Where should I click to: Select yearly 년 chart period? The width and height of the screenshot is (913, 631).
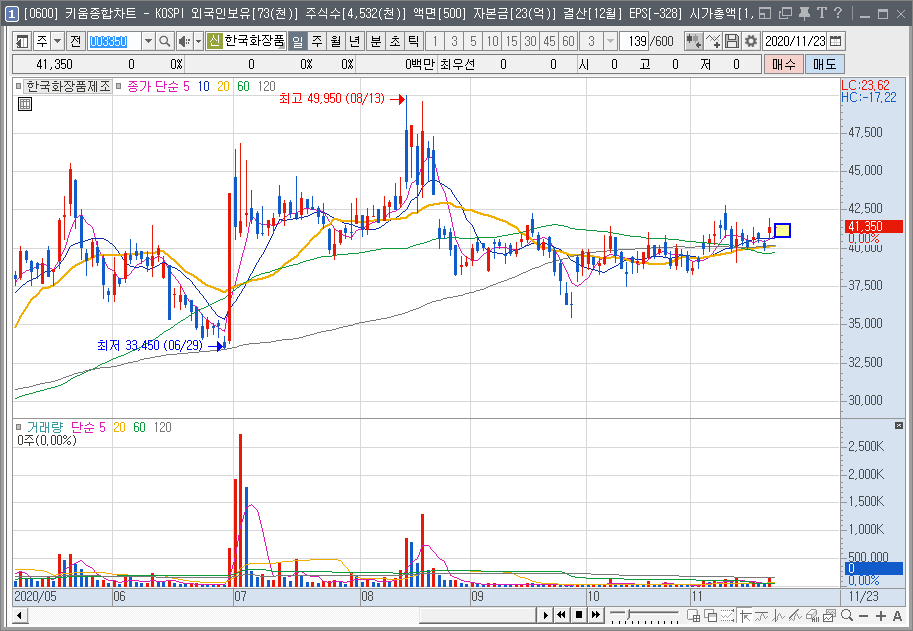pyautogui.click(x=355, y=41)
